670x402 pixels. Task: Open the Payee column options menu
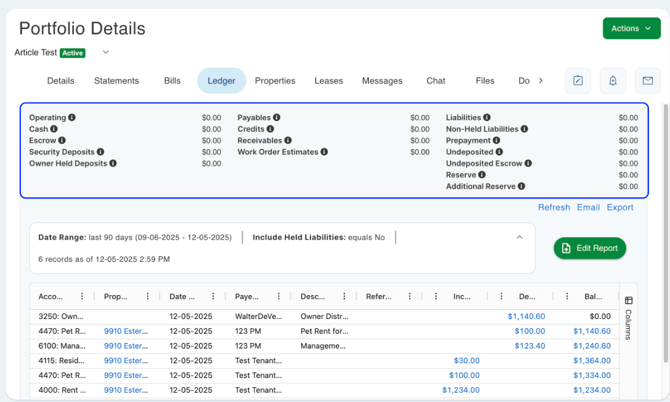(279, 296)
